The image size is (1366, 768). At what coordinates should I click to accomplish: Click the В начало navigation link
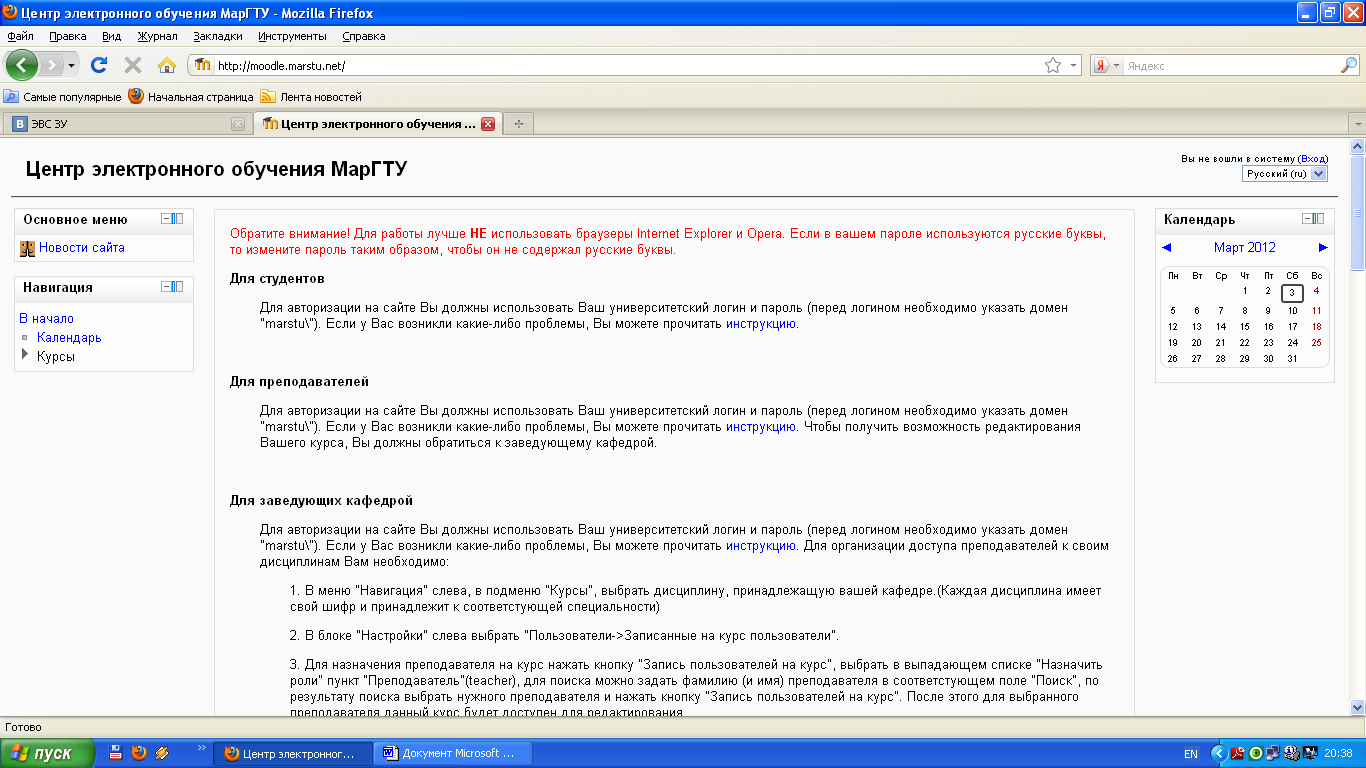tap(46, 319)
